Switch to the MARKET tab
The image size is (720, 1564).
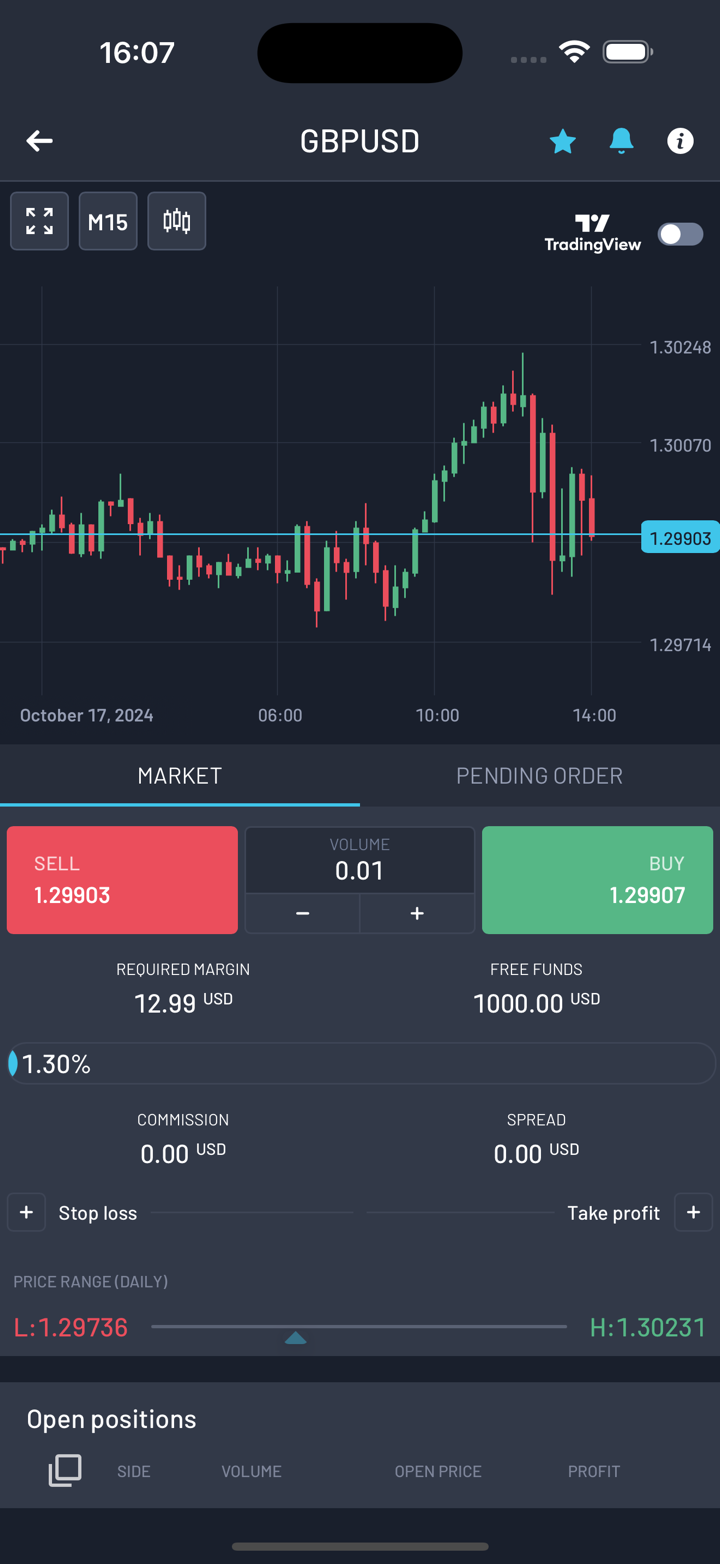[x=180, y=776]
